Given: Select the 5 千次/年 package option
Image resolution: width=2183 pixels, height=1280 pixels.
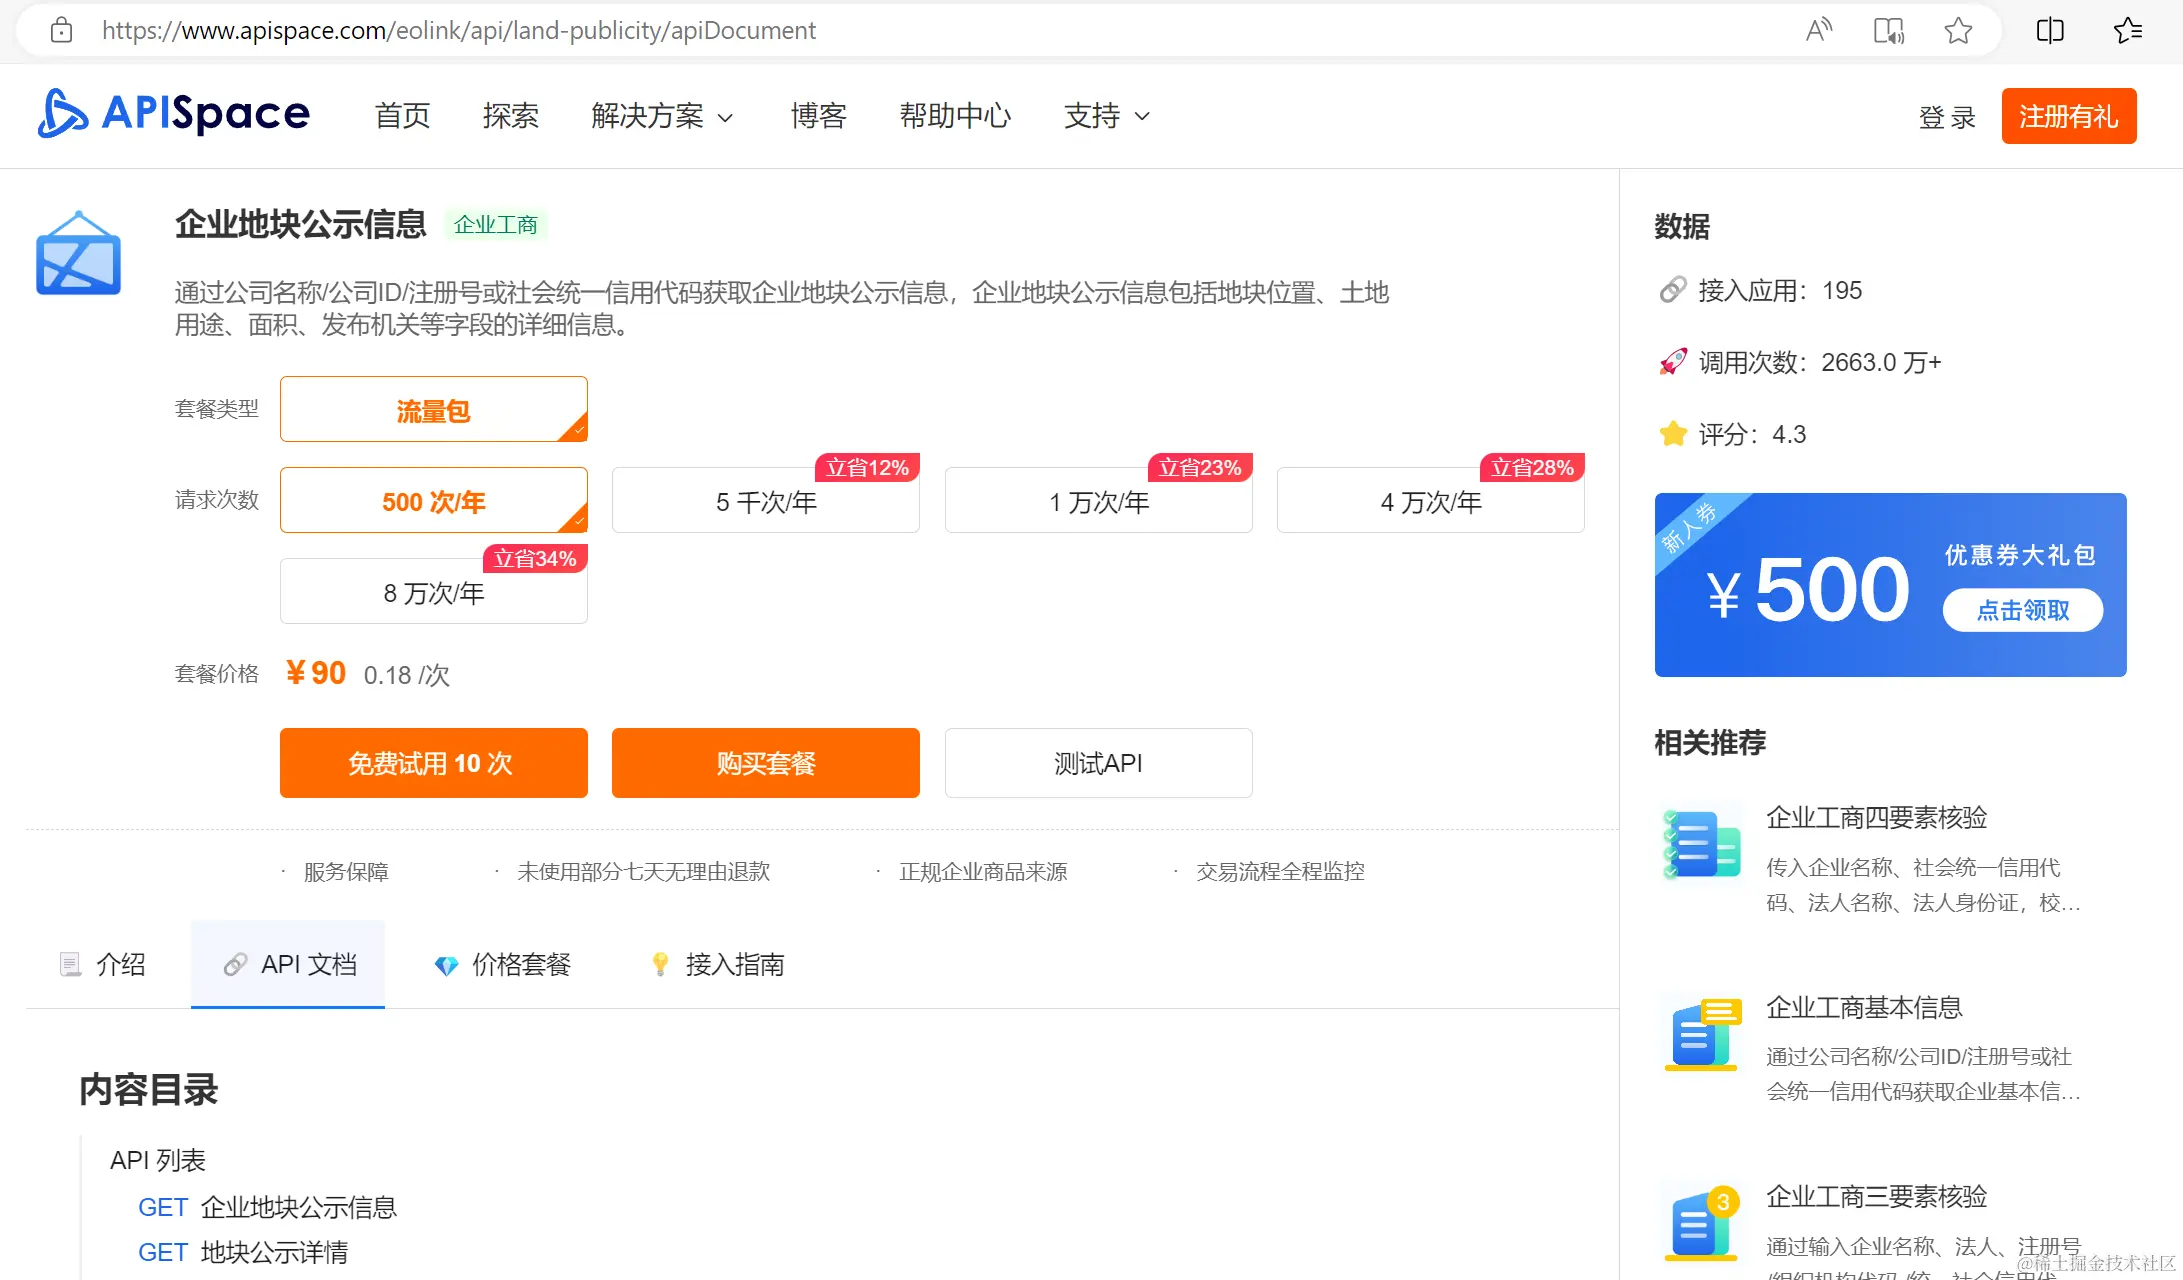Looking at the screenshot, I should 765,501.
